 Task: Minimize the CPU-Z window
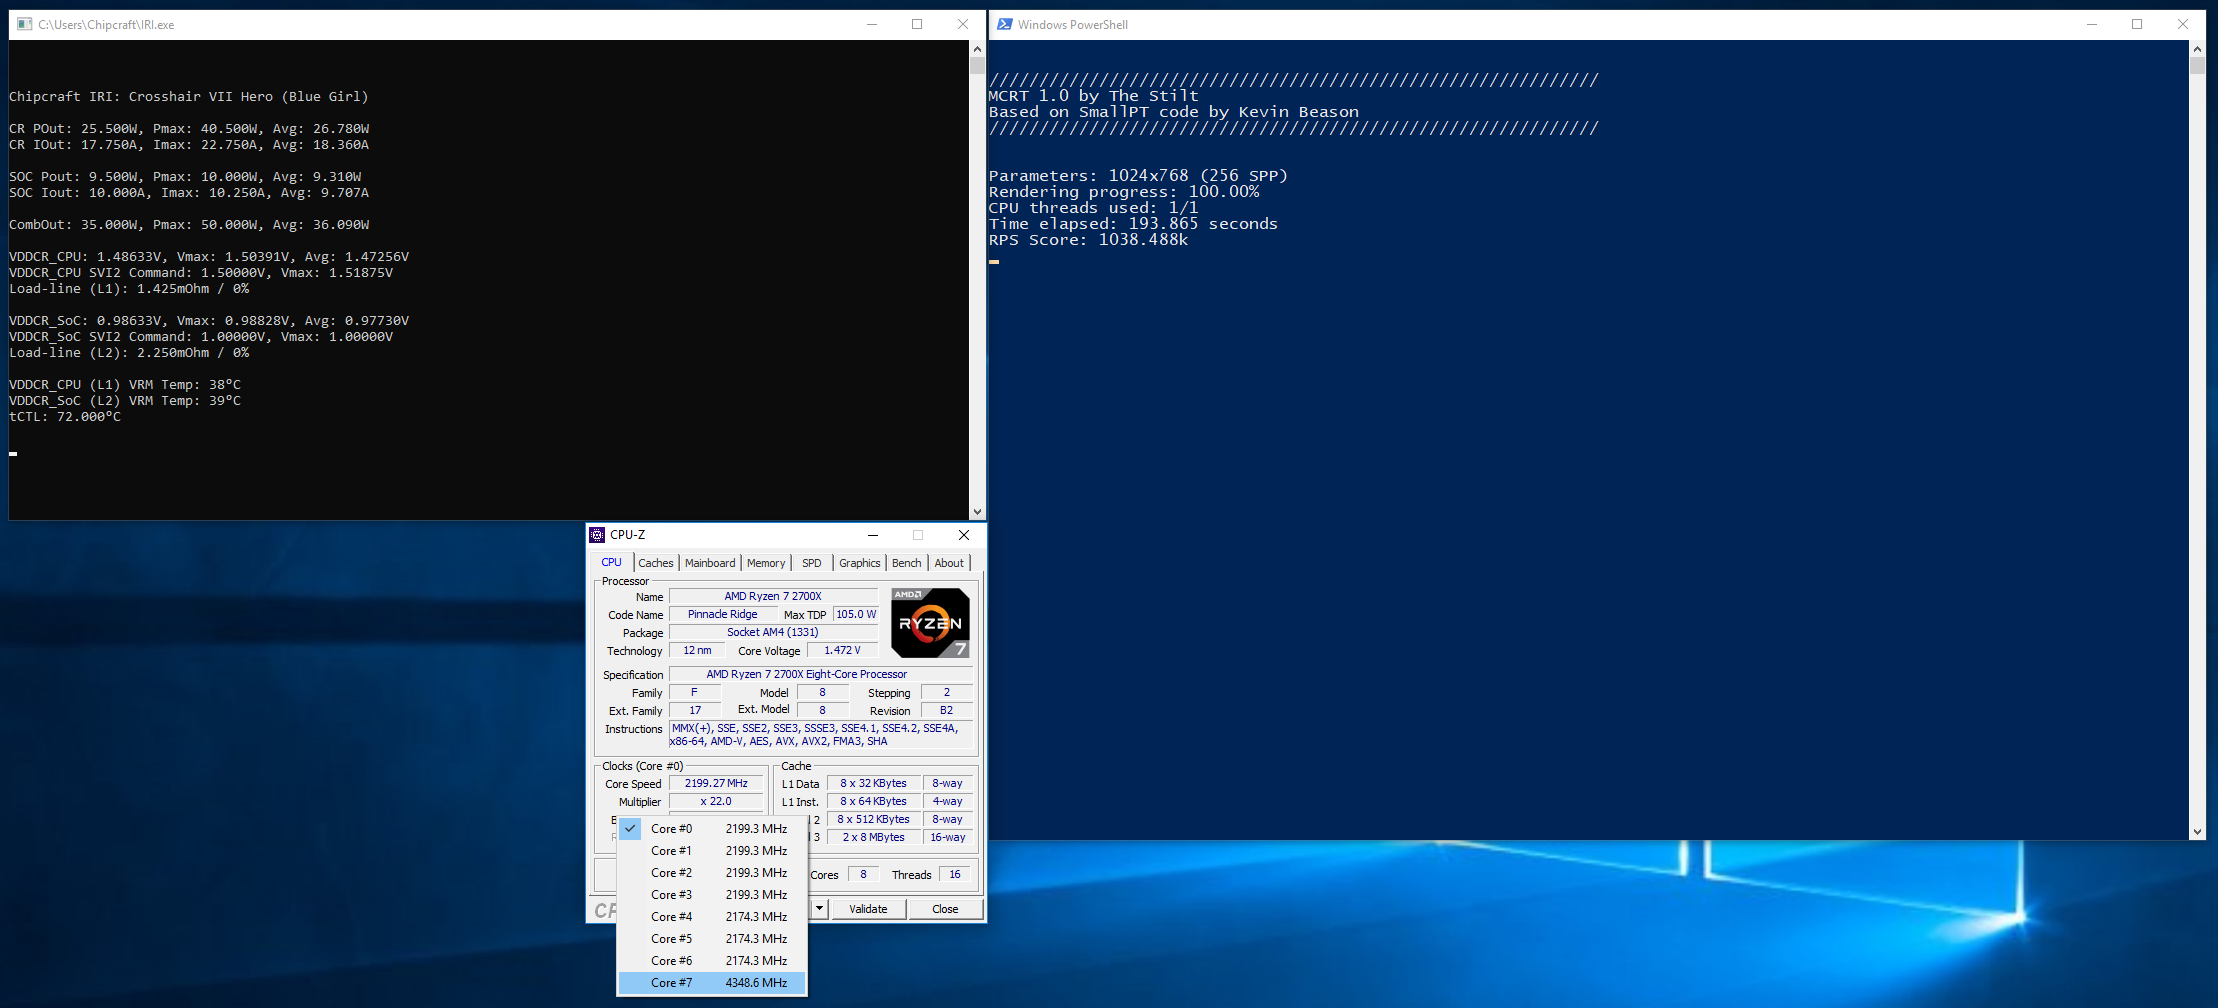(x=873, y=535)
